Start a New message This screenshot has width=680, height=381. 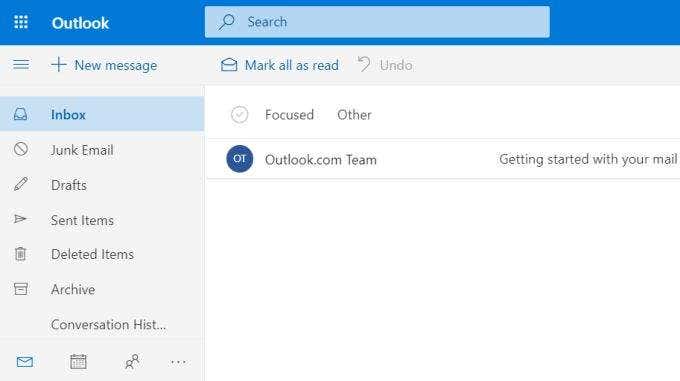click(104, 65)
